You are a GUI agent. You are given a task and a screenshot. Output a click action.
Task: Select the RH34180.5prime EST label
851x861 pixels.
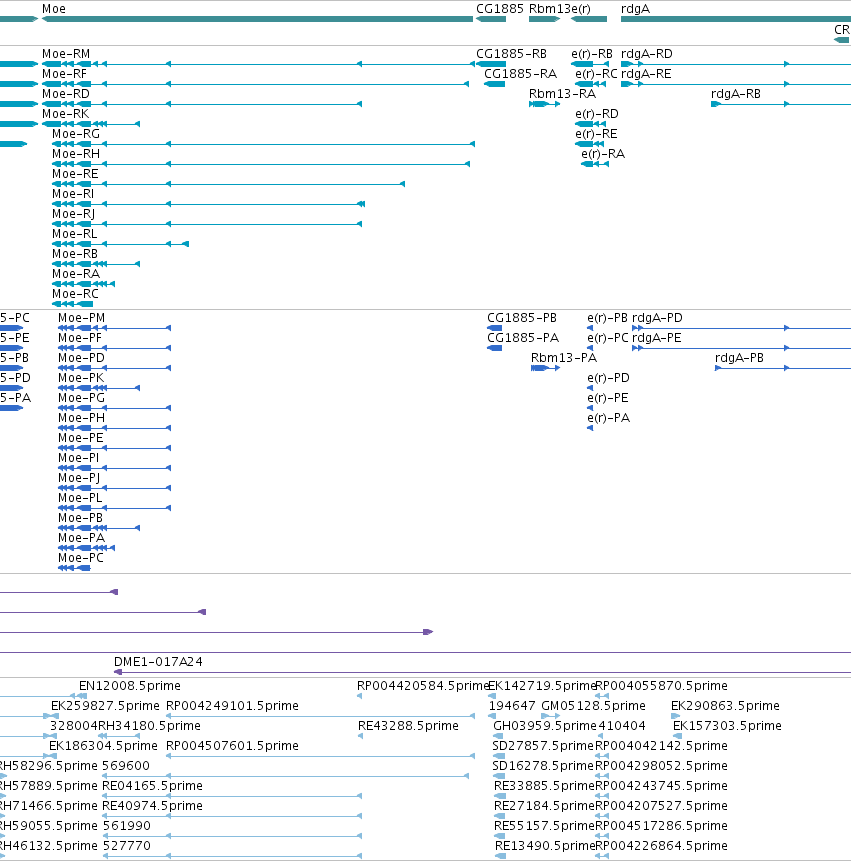149,726
